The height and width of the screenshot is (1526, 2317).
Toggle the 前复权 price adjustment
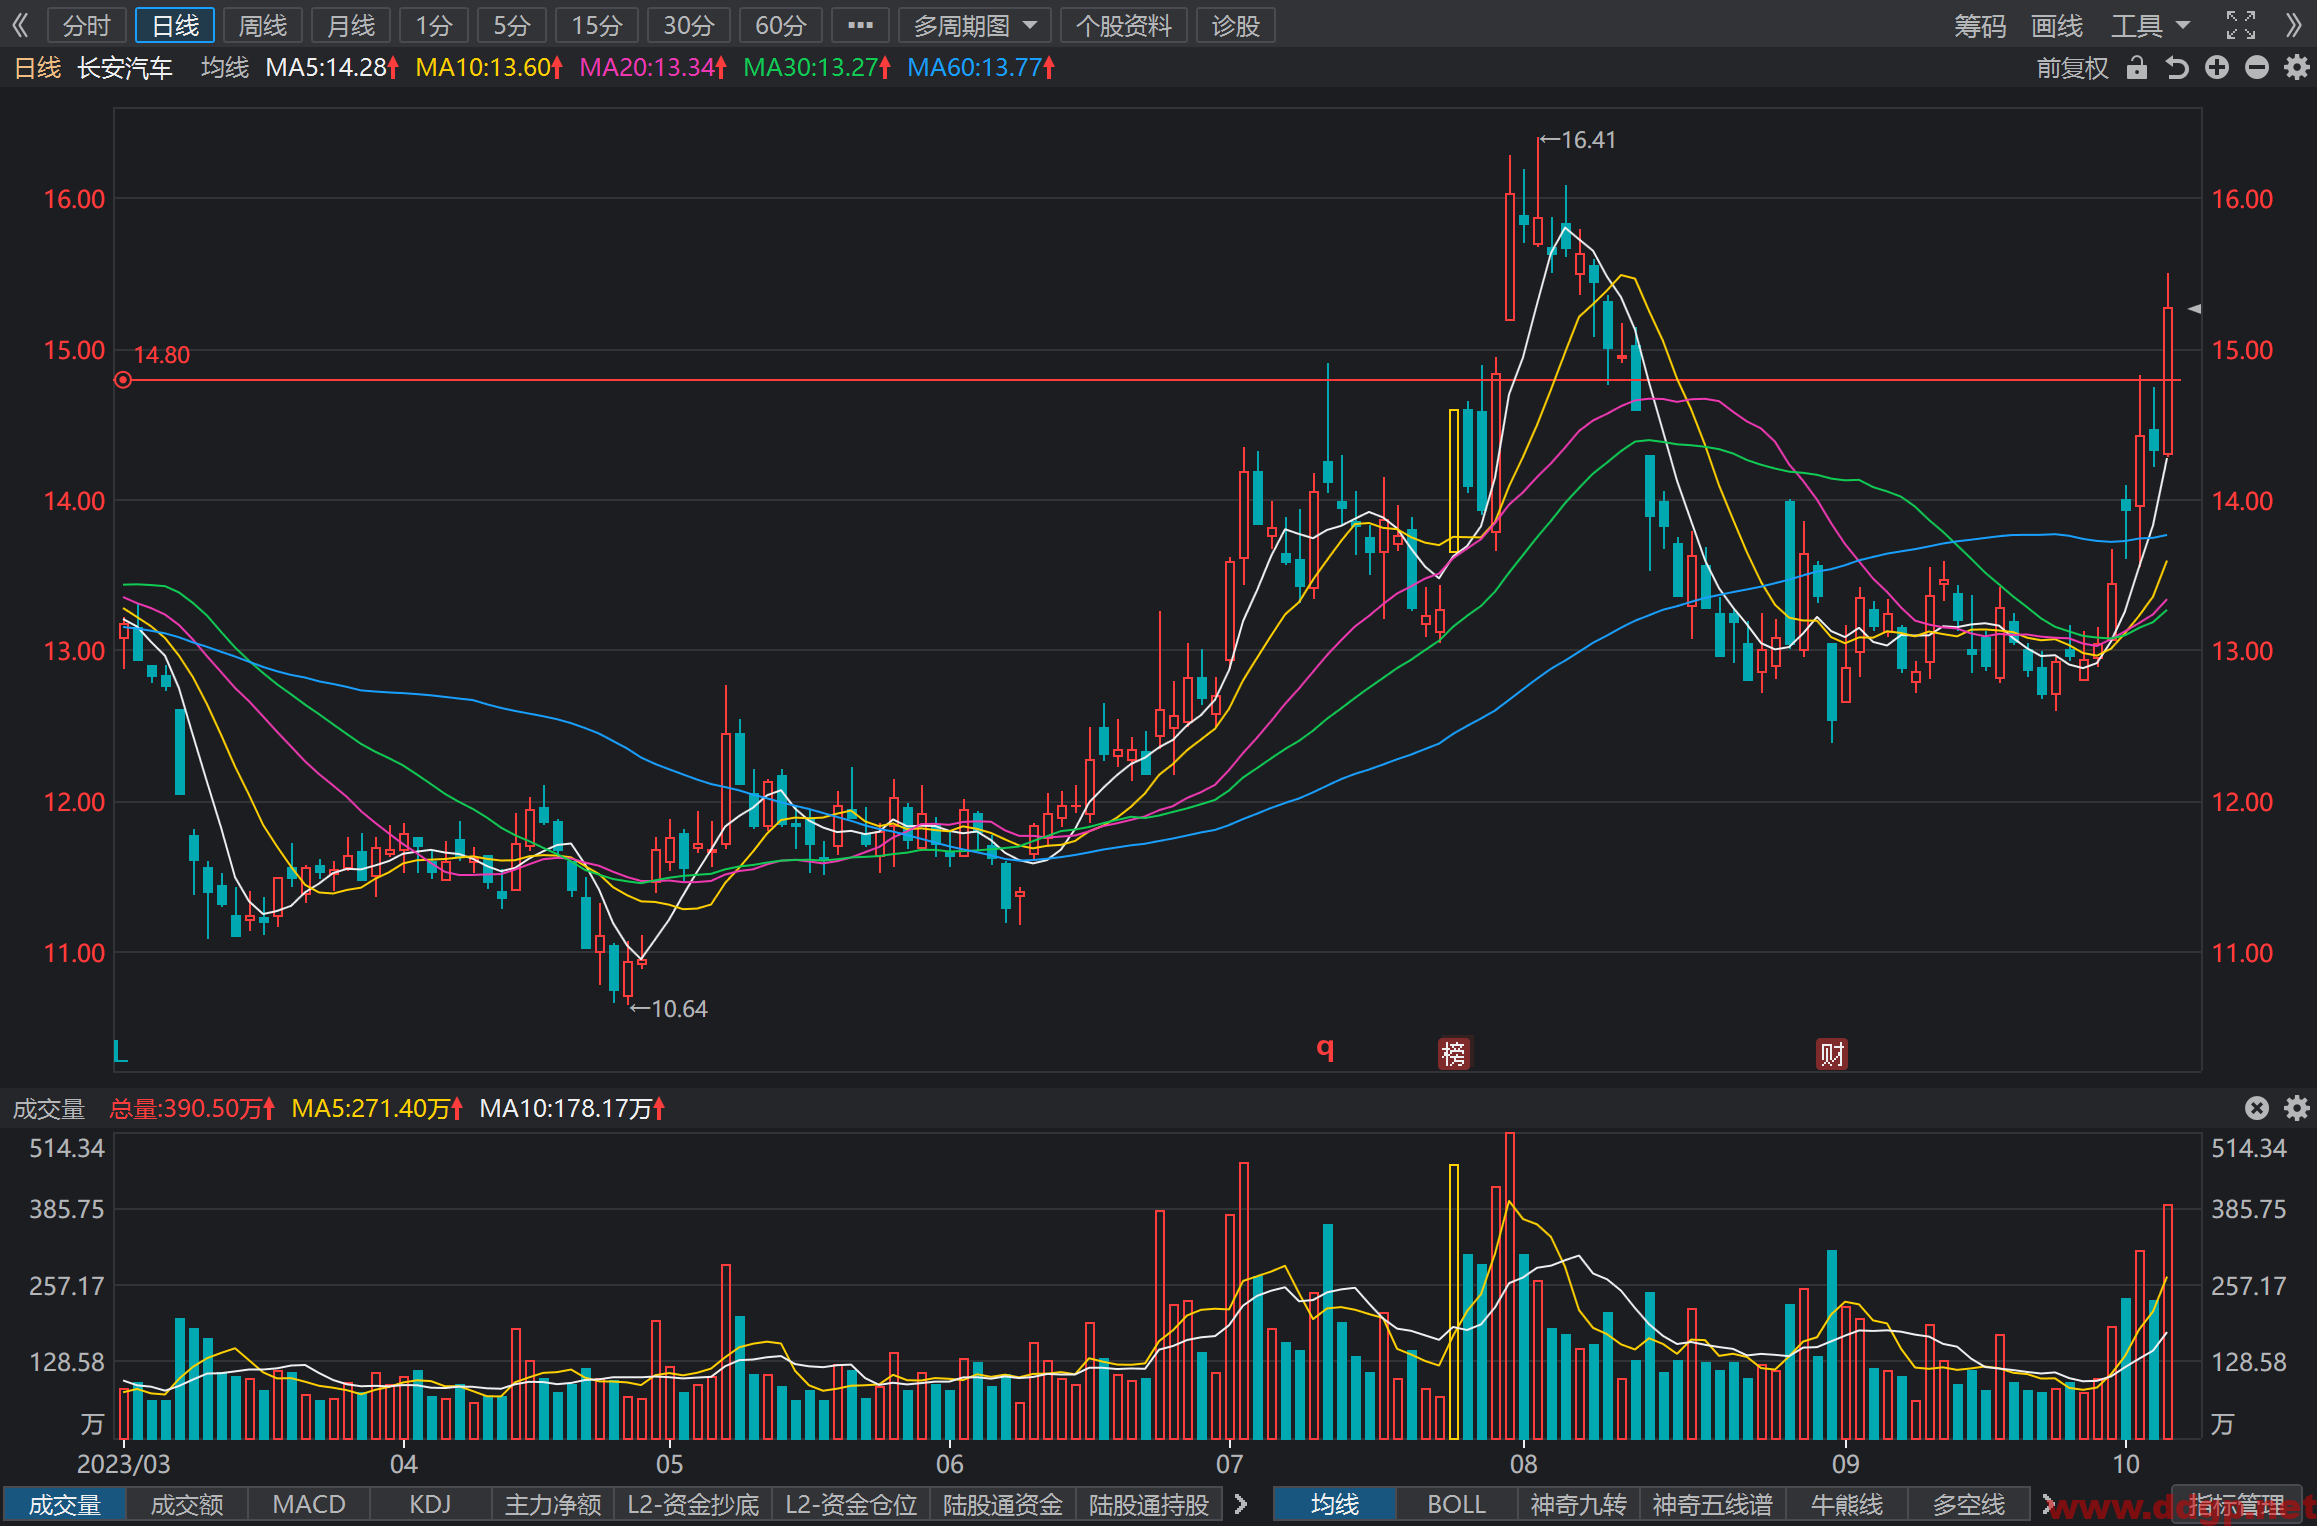2072,68
